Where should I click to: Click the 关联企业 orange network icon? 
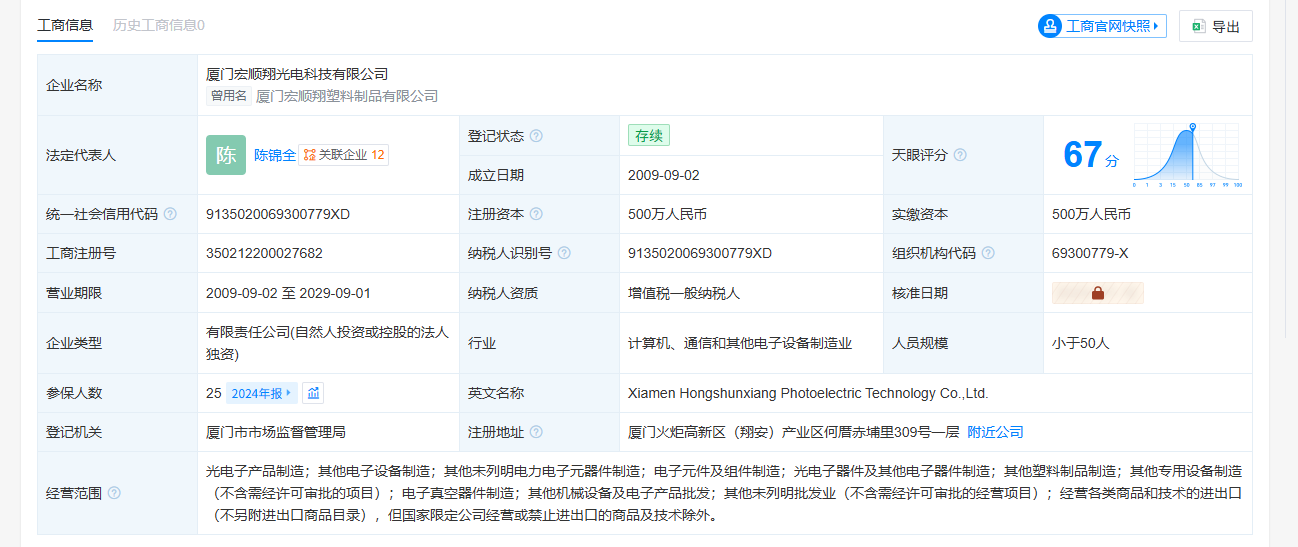pos(309,155)
